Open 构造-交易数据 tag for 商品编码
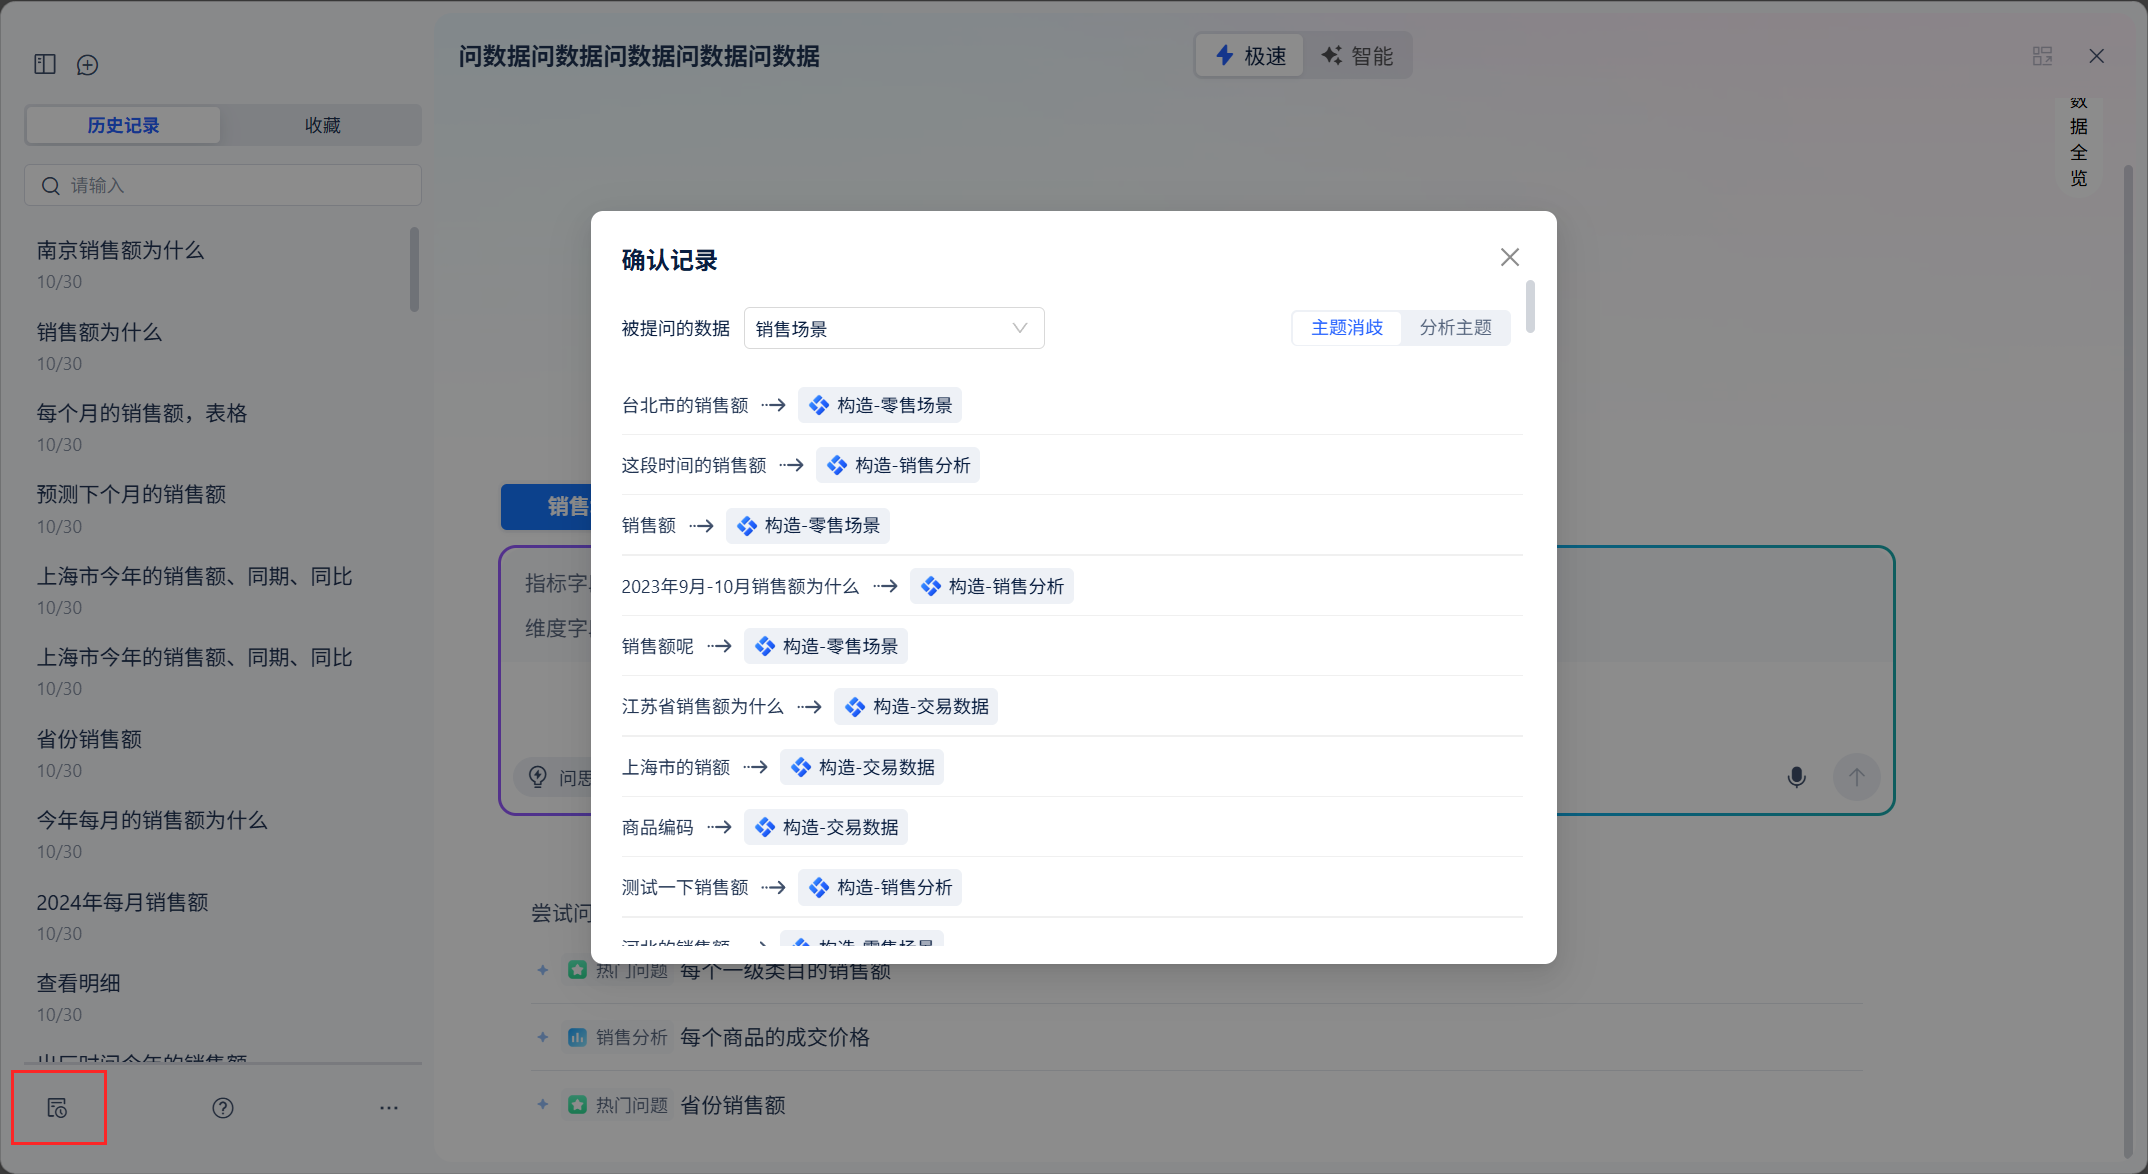Image resolution: width=2148 pixels, height=1174 pixels. 826,827
